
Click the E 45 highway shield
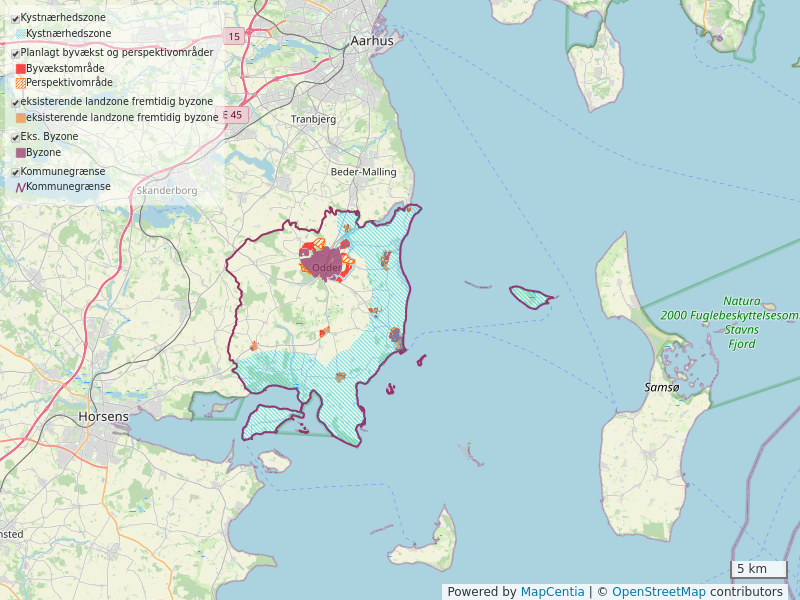tap(234, 115)
